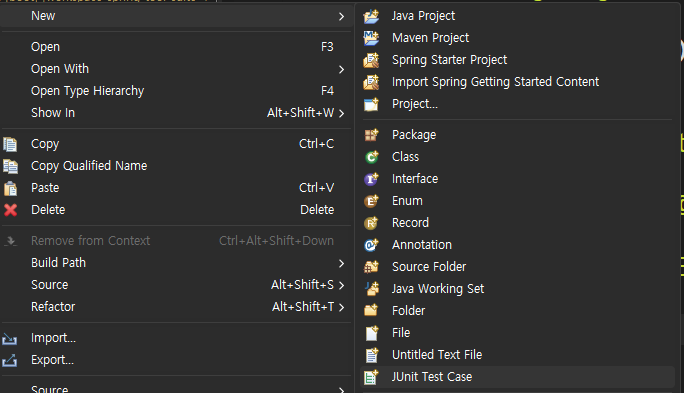Click the red Delete X icon
The image size is (684, 393).
click(10, 210)
